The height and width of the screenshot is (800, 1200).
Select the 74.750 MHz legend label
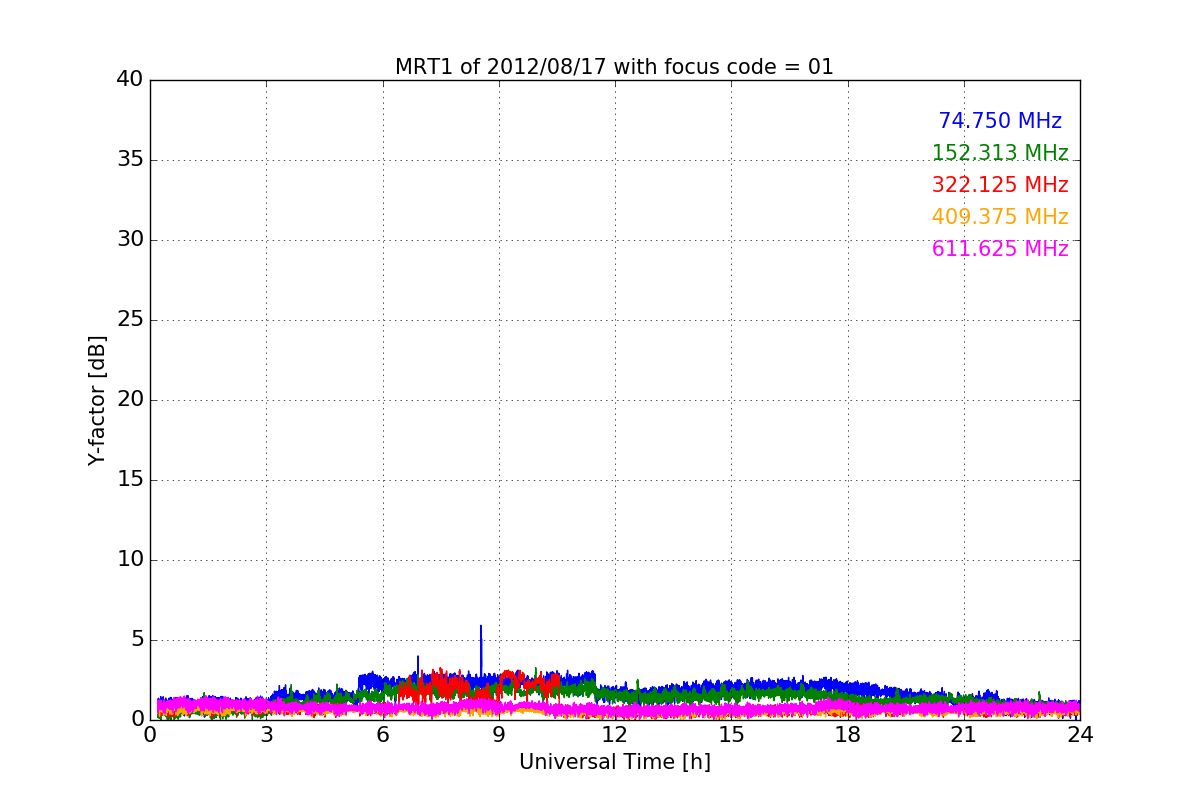coord(1000,121)
